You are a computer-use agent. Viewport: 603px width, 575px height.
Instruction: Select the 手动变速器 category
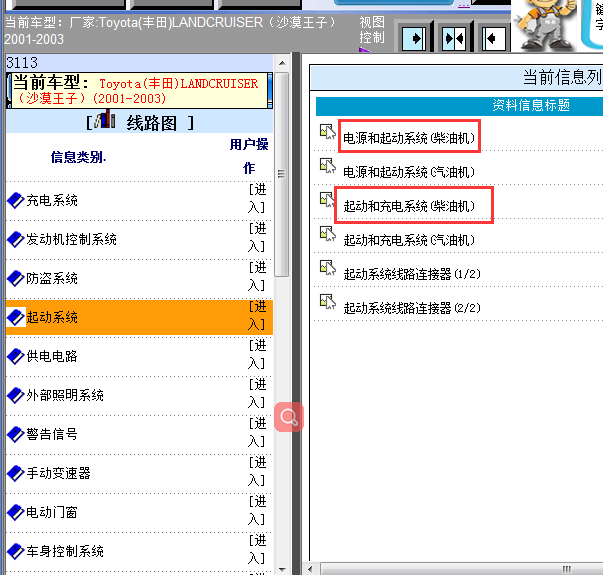[x=58, y=473]
